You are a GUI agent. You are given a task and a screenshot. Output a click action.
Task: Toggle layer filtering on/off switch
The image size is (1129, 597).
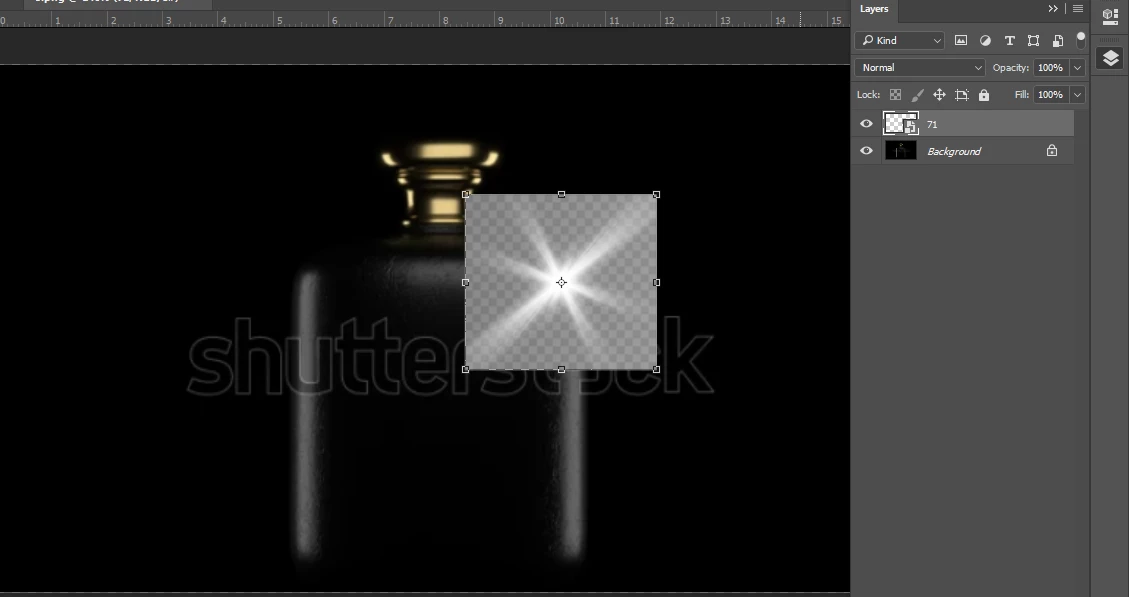(x=1081, y=40)
